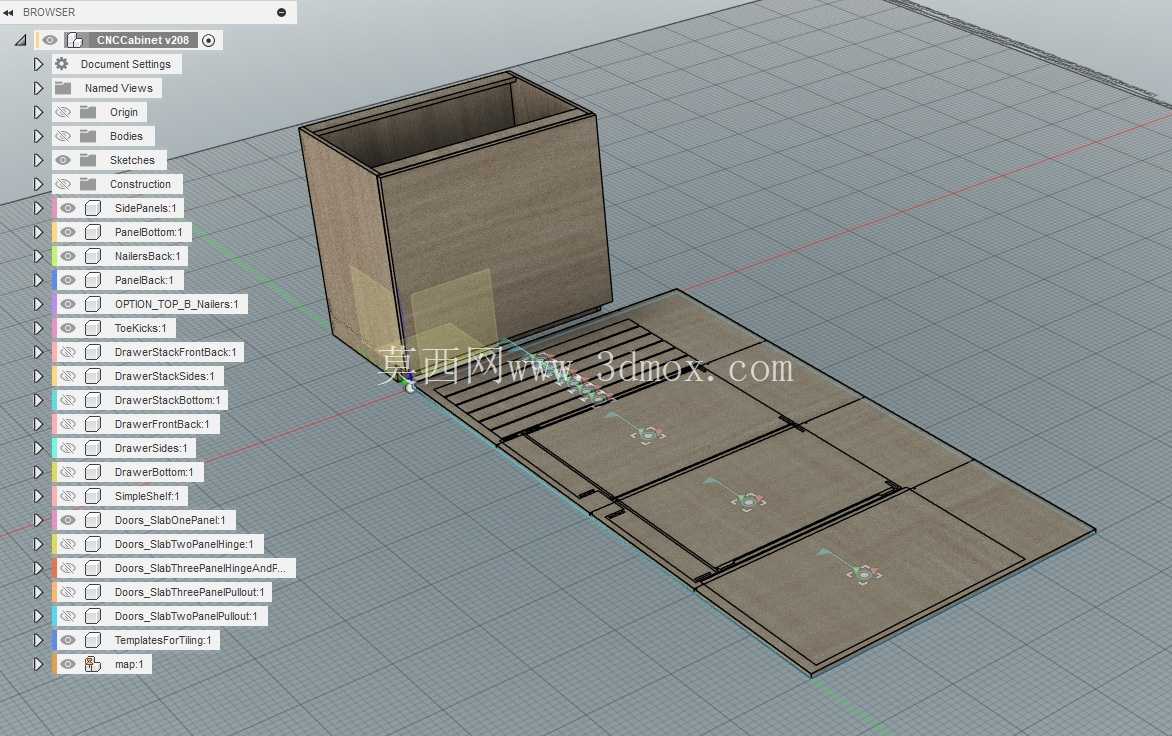Click the Named Views folder icon

63,88
